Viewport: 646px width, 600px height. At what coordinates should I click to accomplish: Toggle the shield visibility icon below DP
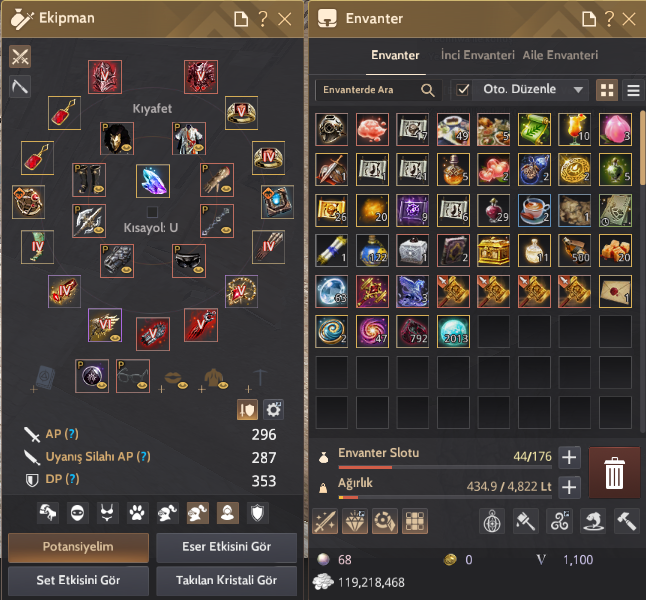pyautogui.click(x=257, y=513)
